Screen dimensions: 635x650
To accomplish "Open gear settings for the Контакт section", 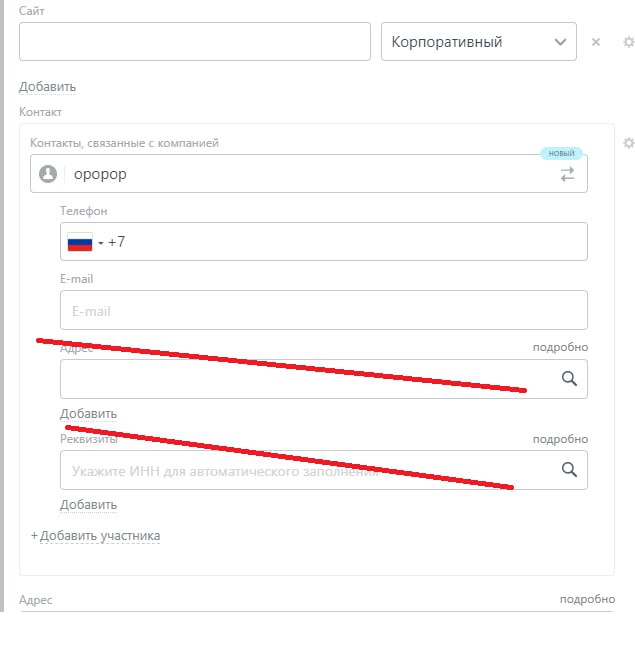I will coord(628,143).
